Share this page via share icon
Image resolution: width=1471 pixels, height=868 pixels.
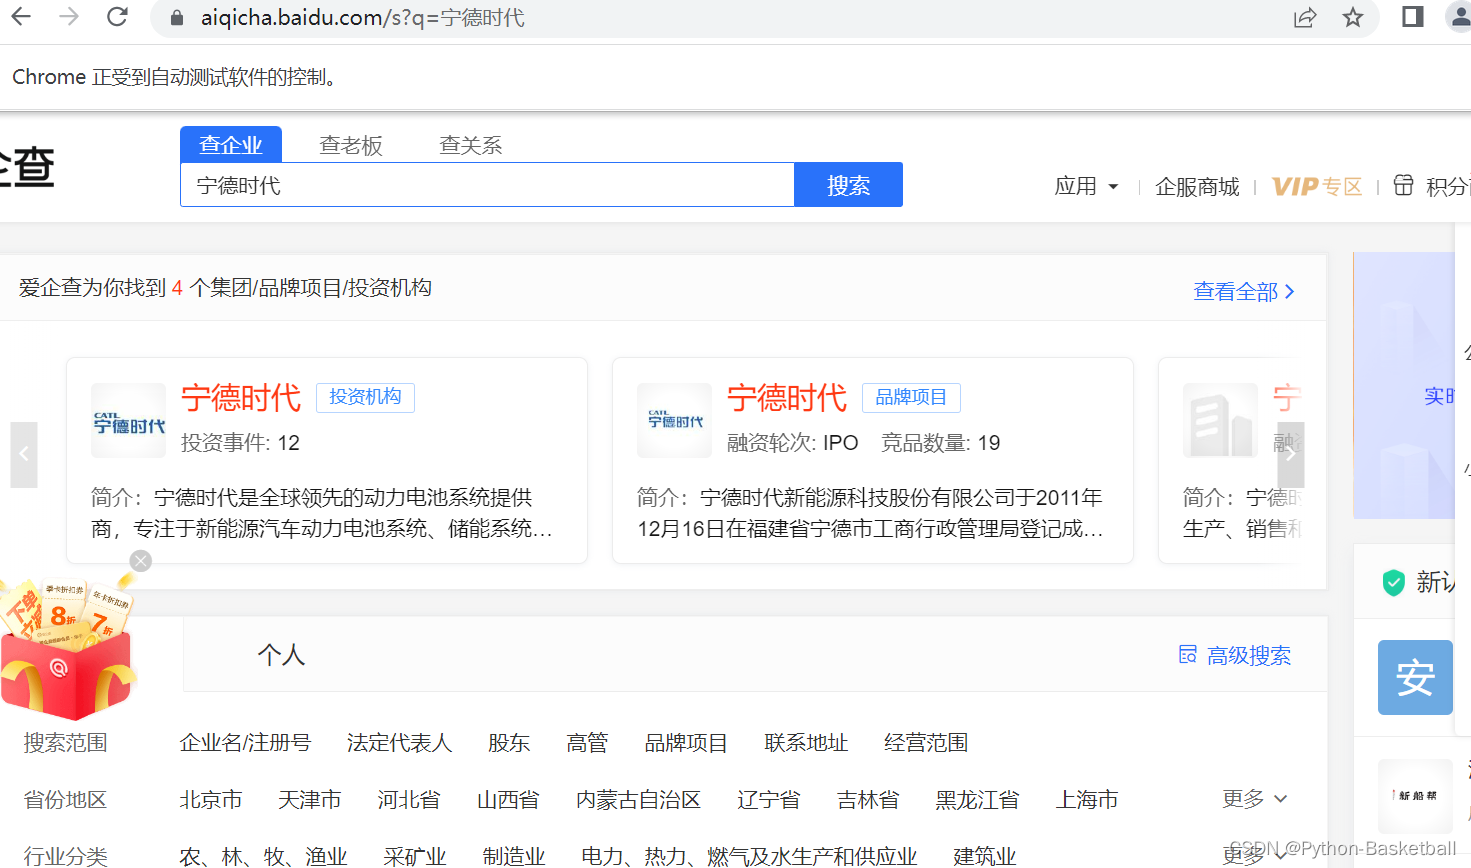tap(1305, 18)
